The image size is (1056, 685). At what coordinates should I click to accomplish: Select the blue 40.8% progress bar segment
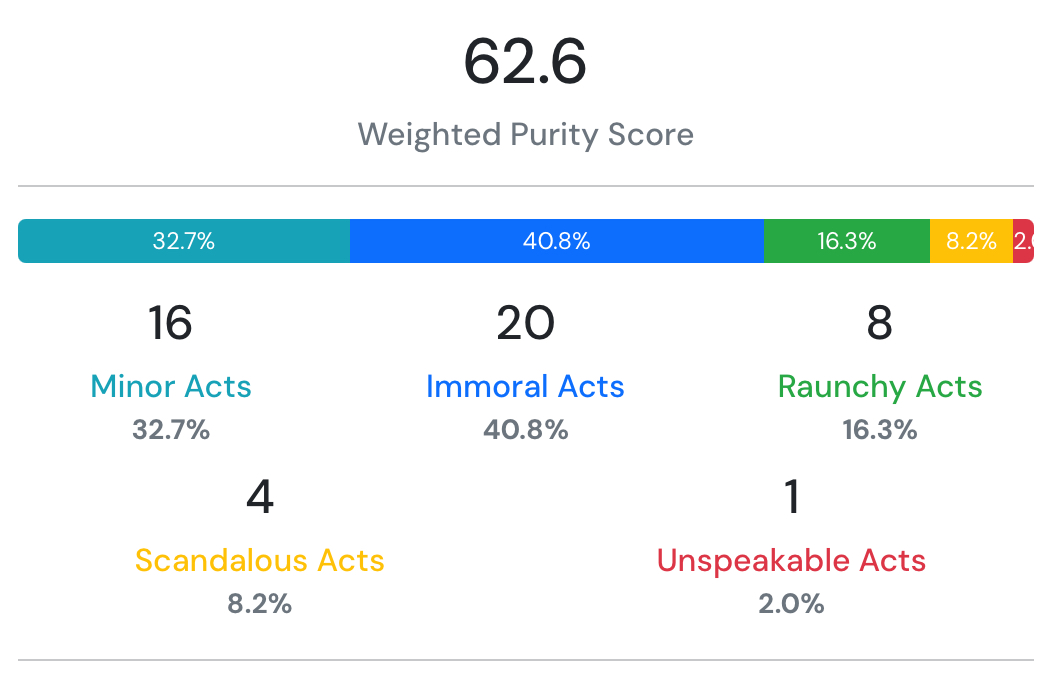pos(557,241)
